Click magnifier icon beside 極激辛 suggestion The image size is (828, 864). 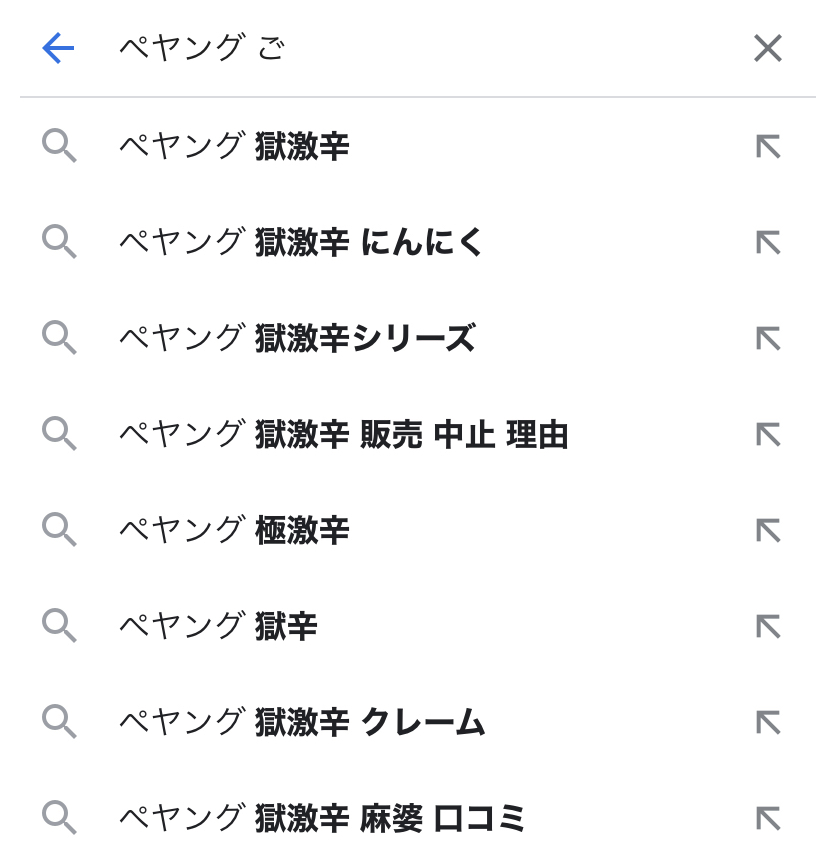point(60,531)
